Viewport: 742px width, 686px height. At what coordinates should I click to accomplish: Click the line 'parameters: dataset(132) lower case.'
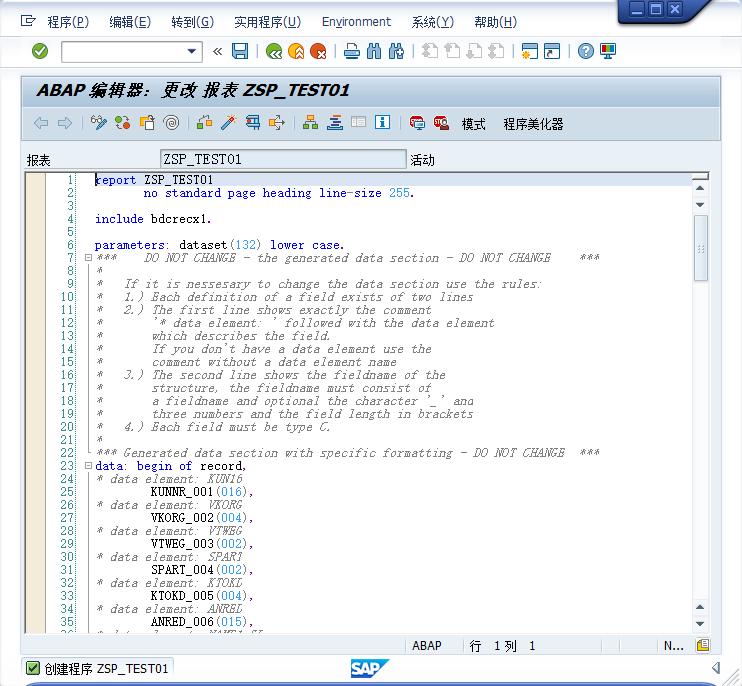(x=219, y=245)
